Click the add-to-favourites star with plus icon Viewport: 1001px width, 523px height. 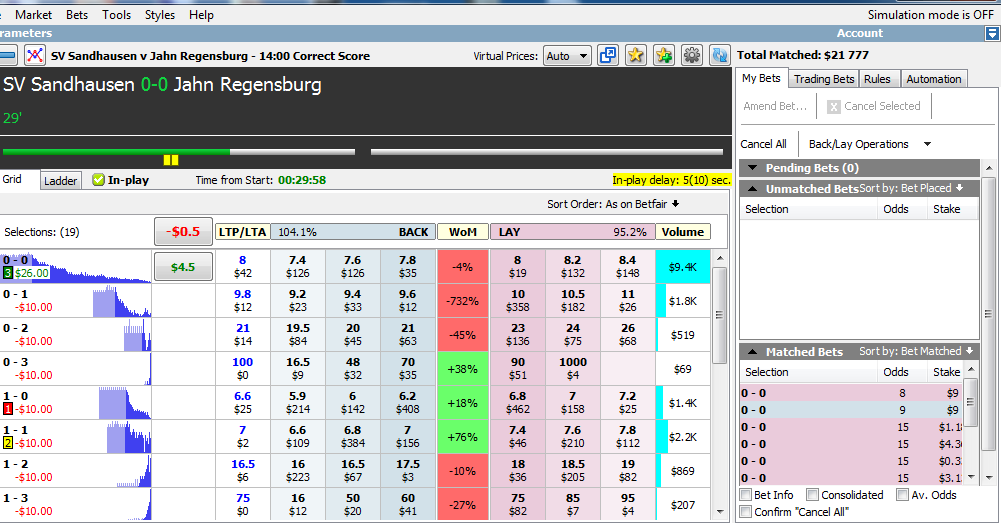(663, 56)
